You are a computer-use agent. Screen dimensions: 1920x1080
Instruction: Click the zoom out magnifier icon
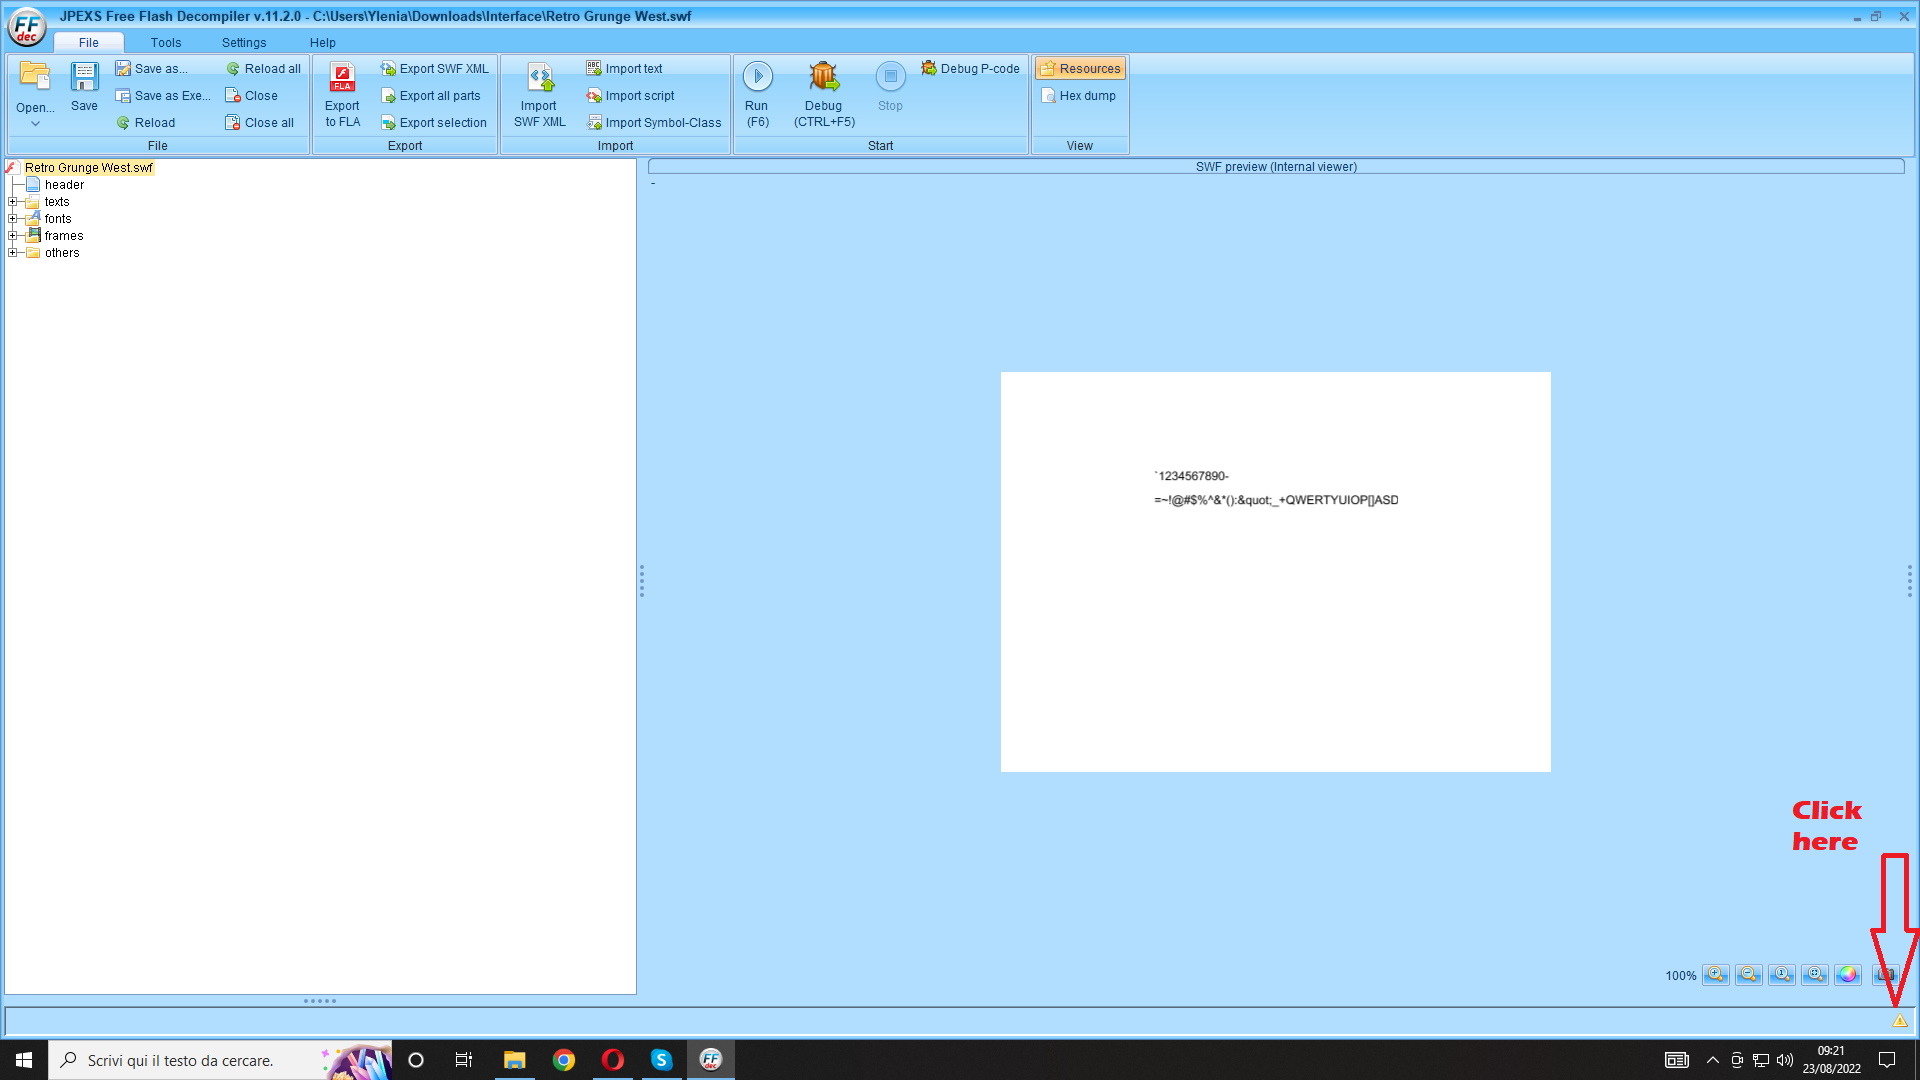[1749, 975]
